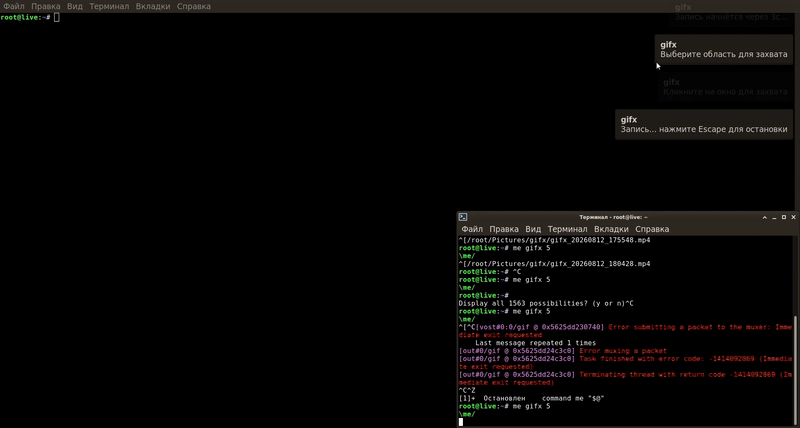Click the small terminal's vertical scrollbar

pyautogui.click(x=796, y=371)
